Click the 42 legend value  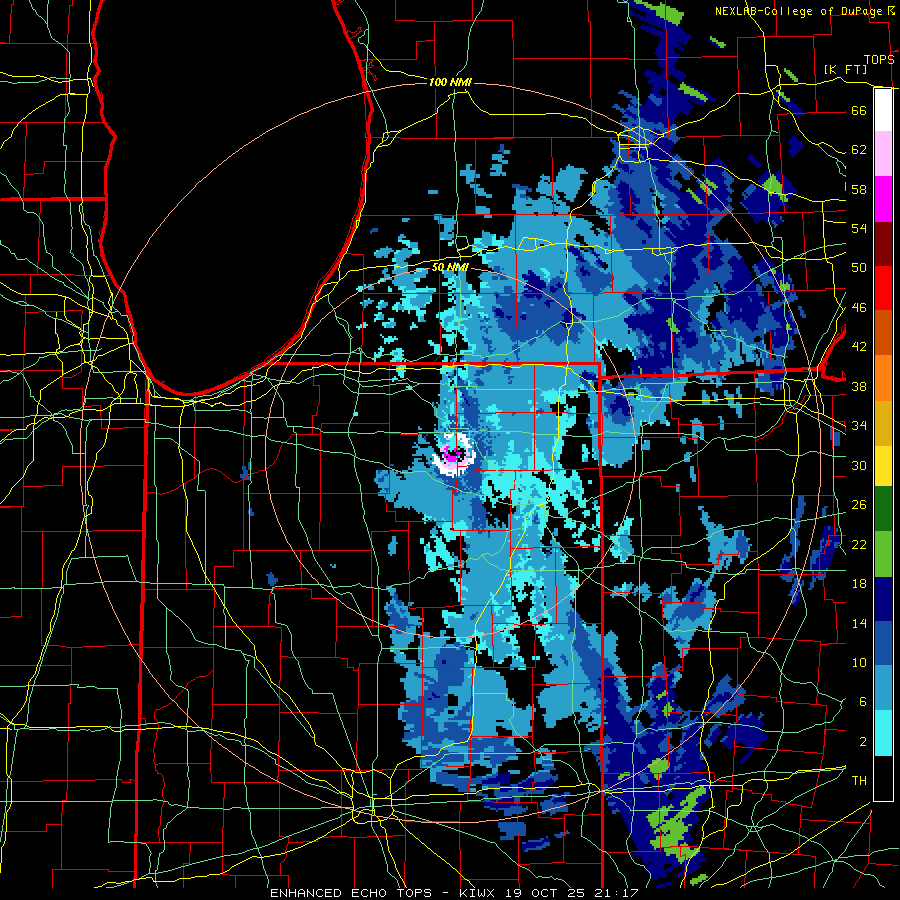click(859, 347)
